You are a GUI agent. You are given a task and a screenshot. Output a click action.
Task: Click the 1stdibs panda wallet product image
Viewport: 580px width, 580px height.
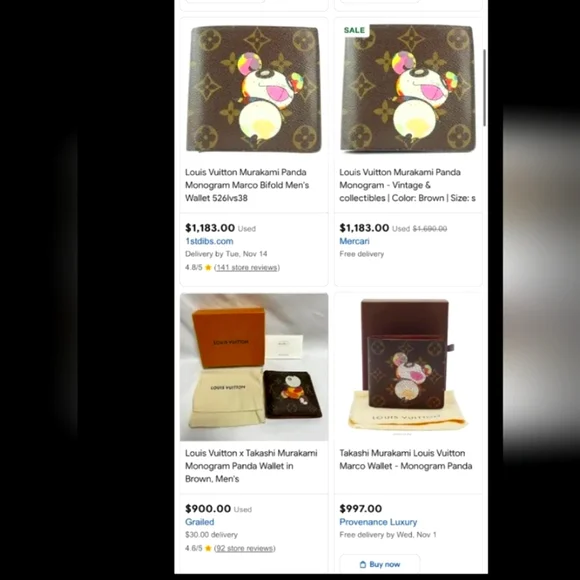pyautogui.click(x=254, y=89)
